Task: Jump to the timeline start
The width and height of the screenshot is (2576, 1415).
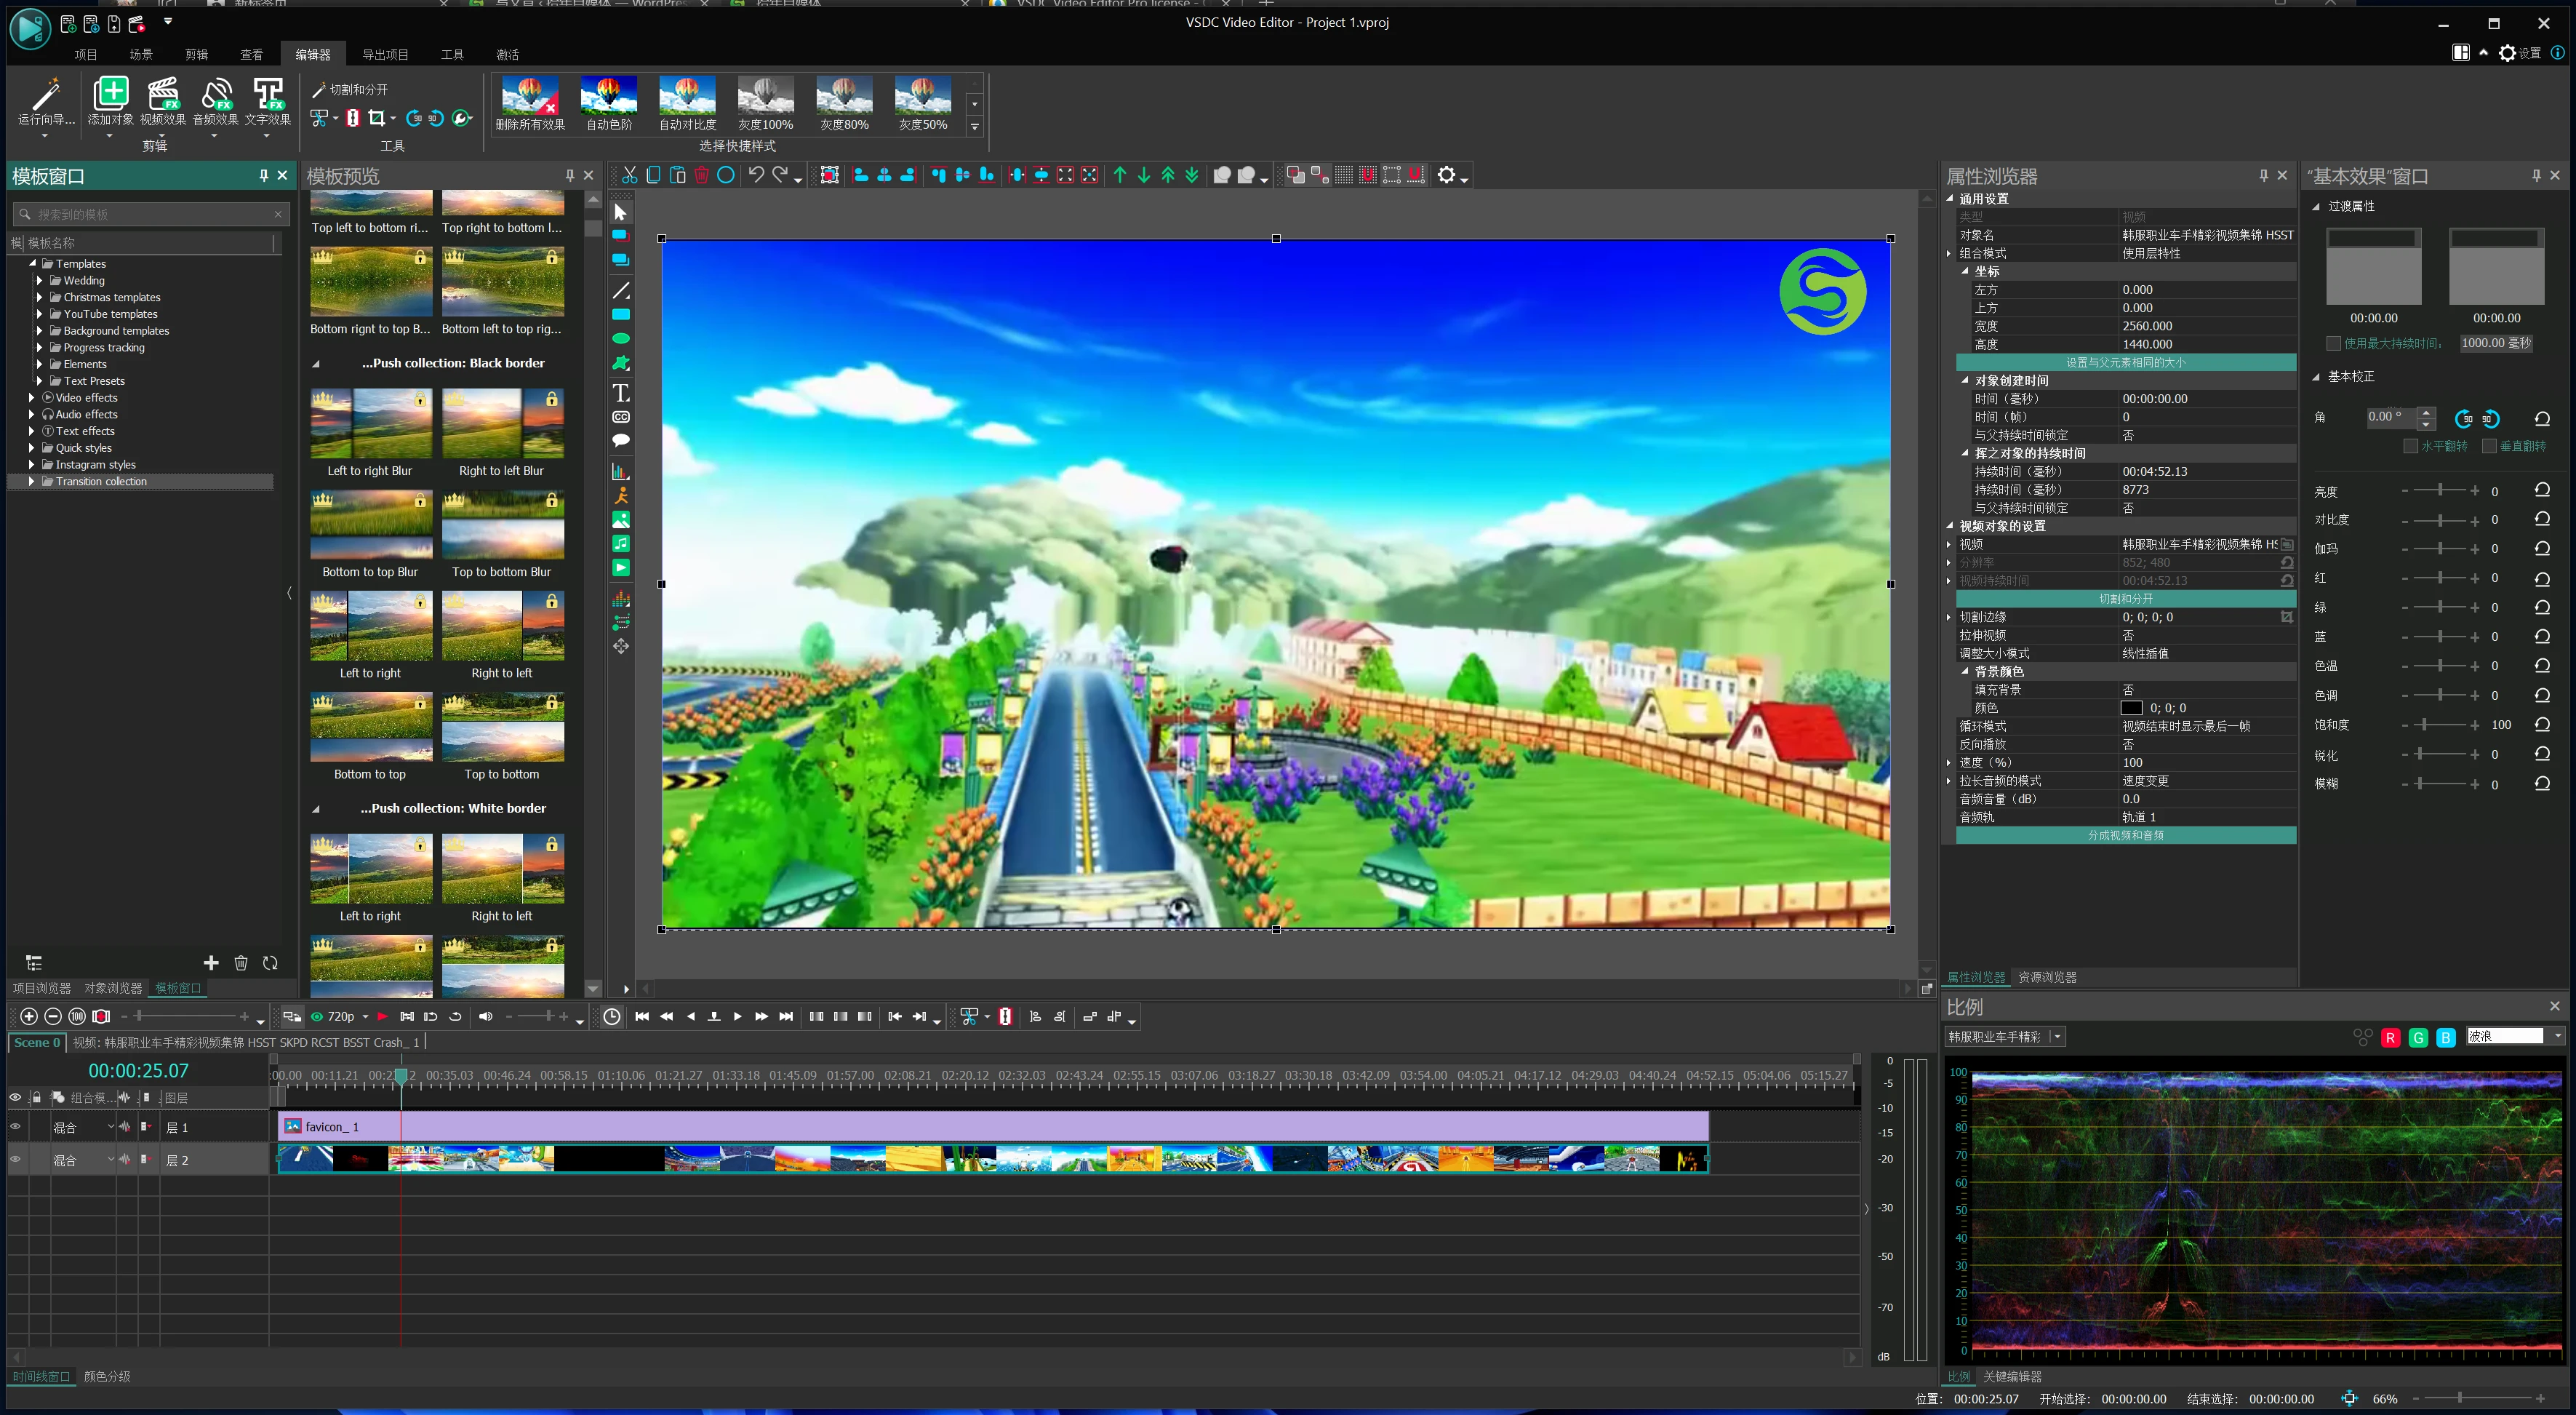Action: pyautogui.click(x=642, y=1016)
